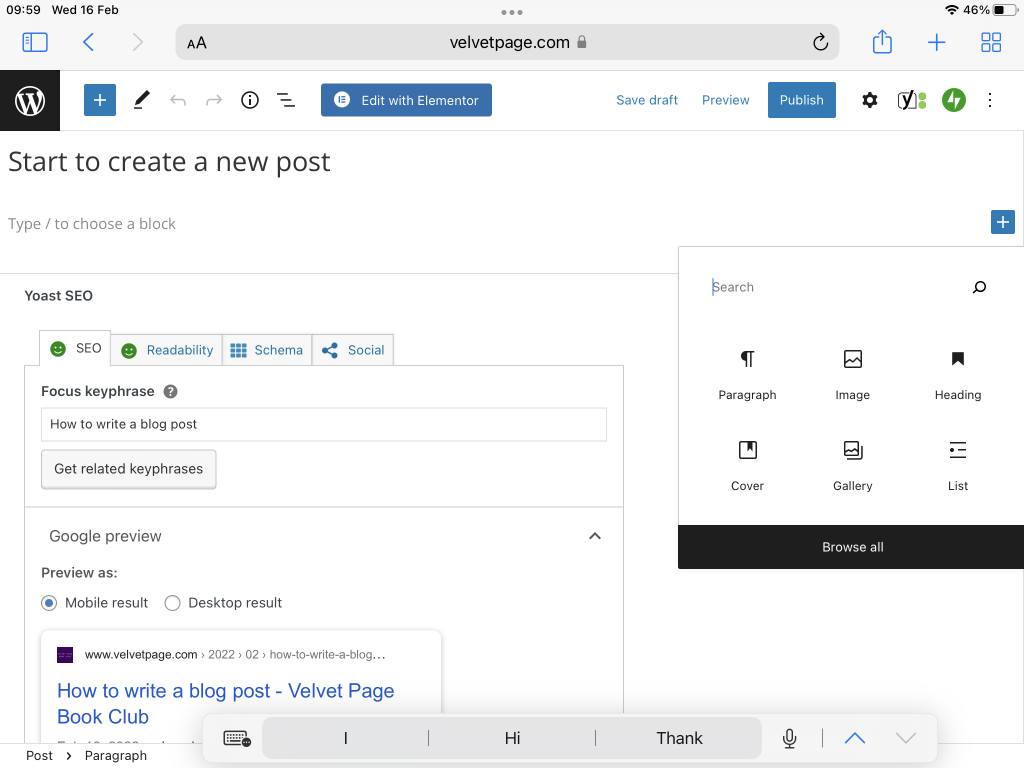Open the AA reader options

tap(197, 43)
